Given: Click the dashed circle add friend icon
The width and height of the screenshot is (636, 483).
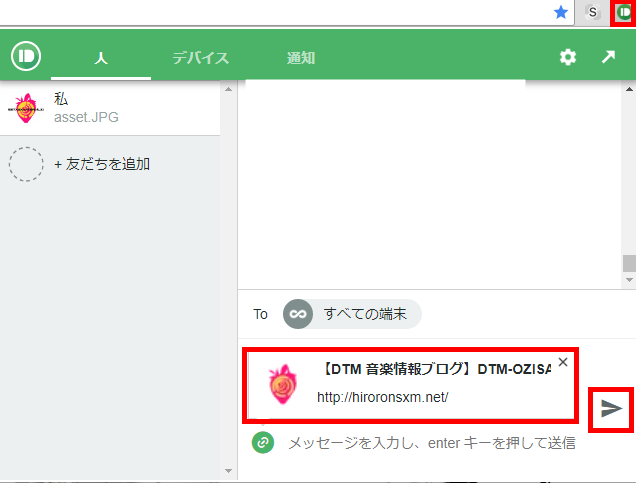Looking at the screenshot, I should [26, 164].
